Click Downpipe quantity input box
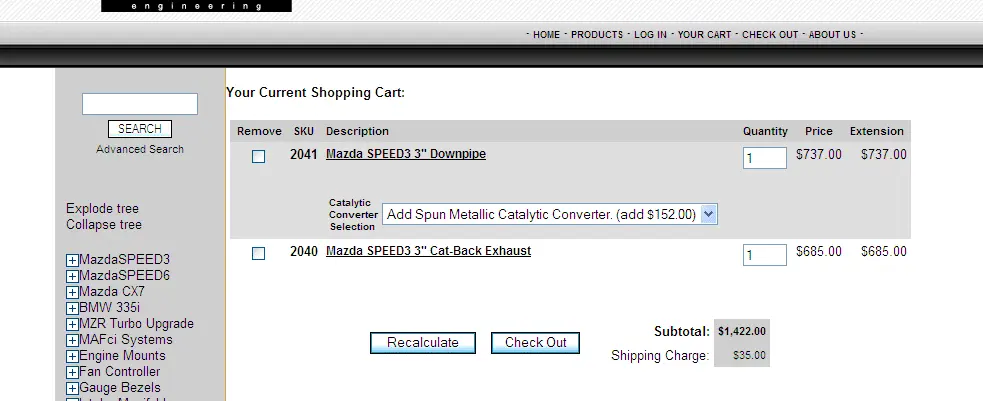Screen dimensions: 983x401 click(x=764, y=158)
